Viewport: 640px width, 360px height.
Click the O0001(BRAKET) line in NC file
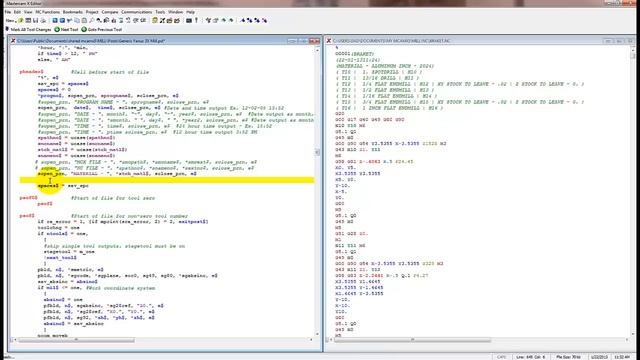(x=354, y=54)
